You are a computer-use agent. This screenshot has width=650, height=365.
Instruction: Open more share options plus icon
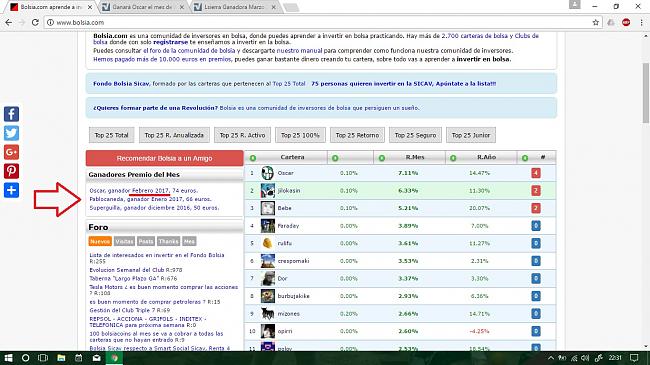click(x=11, y=190)
